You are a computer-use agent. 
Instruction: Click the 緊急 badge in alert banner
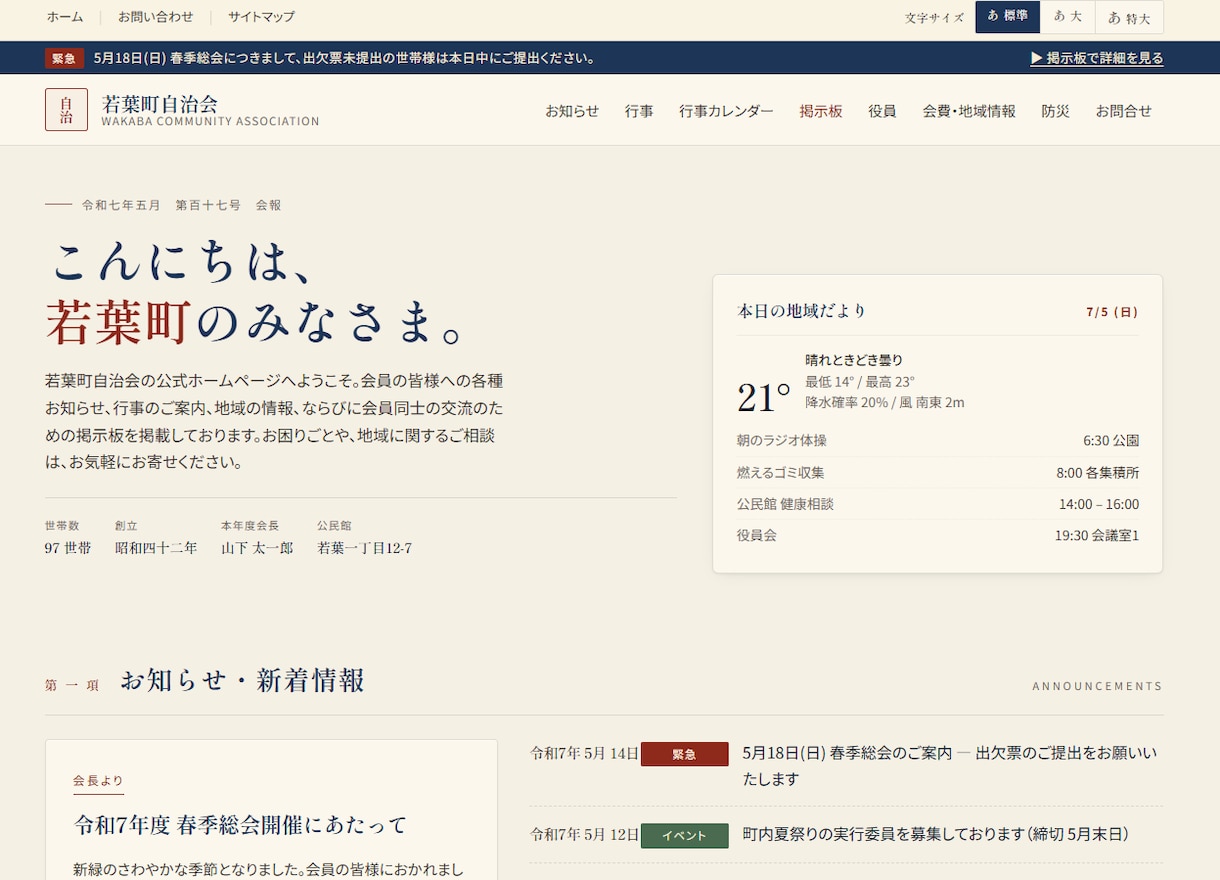[x=64, y=58]
